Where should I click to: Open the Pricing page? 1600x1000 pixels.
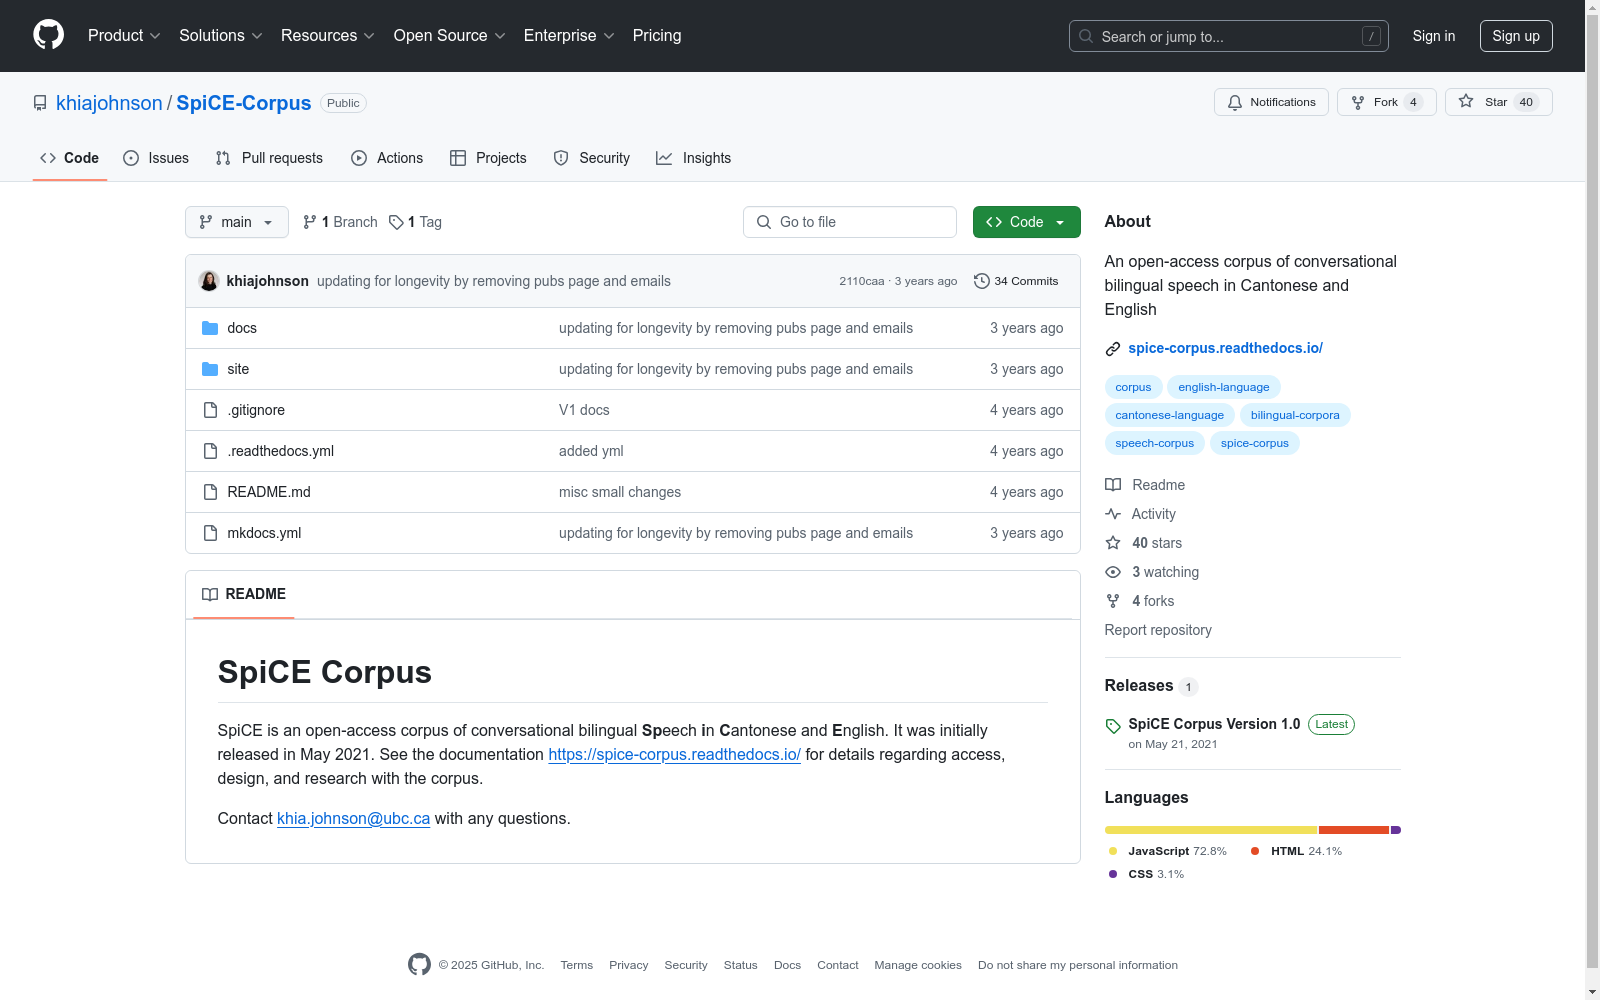[657, 36]
